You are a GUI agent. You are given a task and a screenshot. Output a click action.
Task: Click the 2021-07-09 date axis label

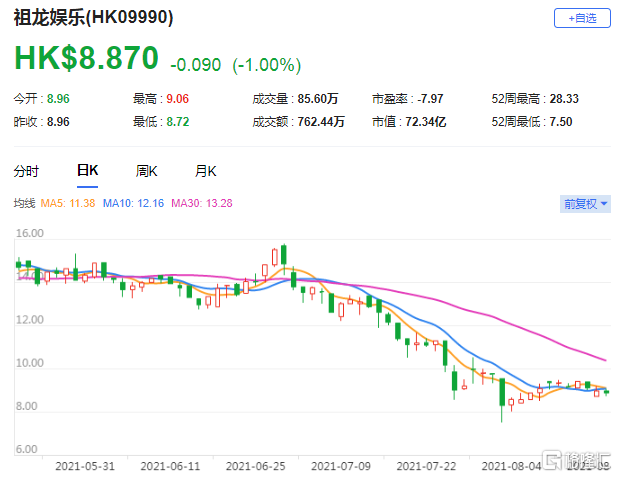click(341, 466)
